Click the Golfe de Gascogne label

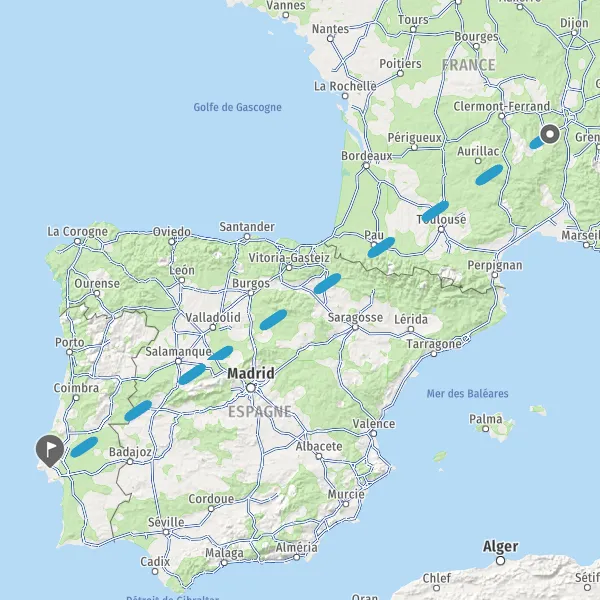click(237, 107)
